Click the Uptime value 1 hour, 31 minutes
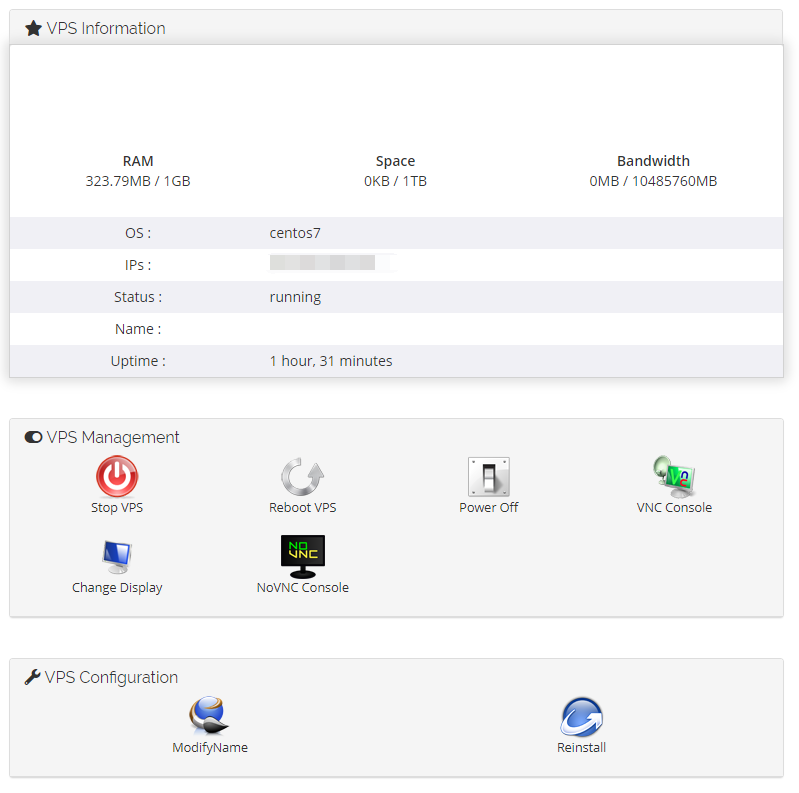The width and height of the screenshot is (799, 793). pyautogui.click(x=331, y=361)
